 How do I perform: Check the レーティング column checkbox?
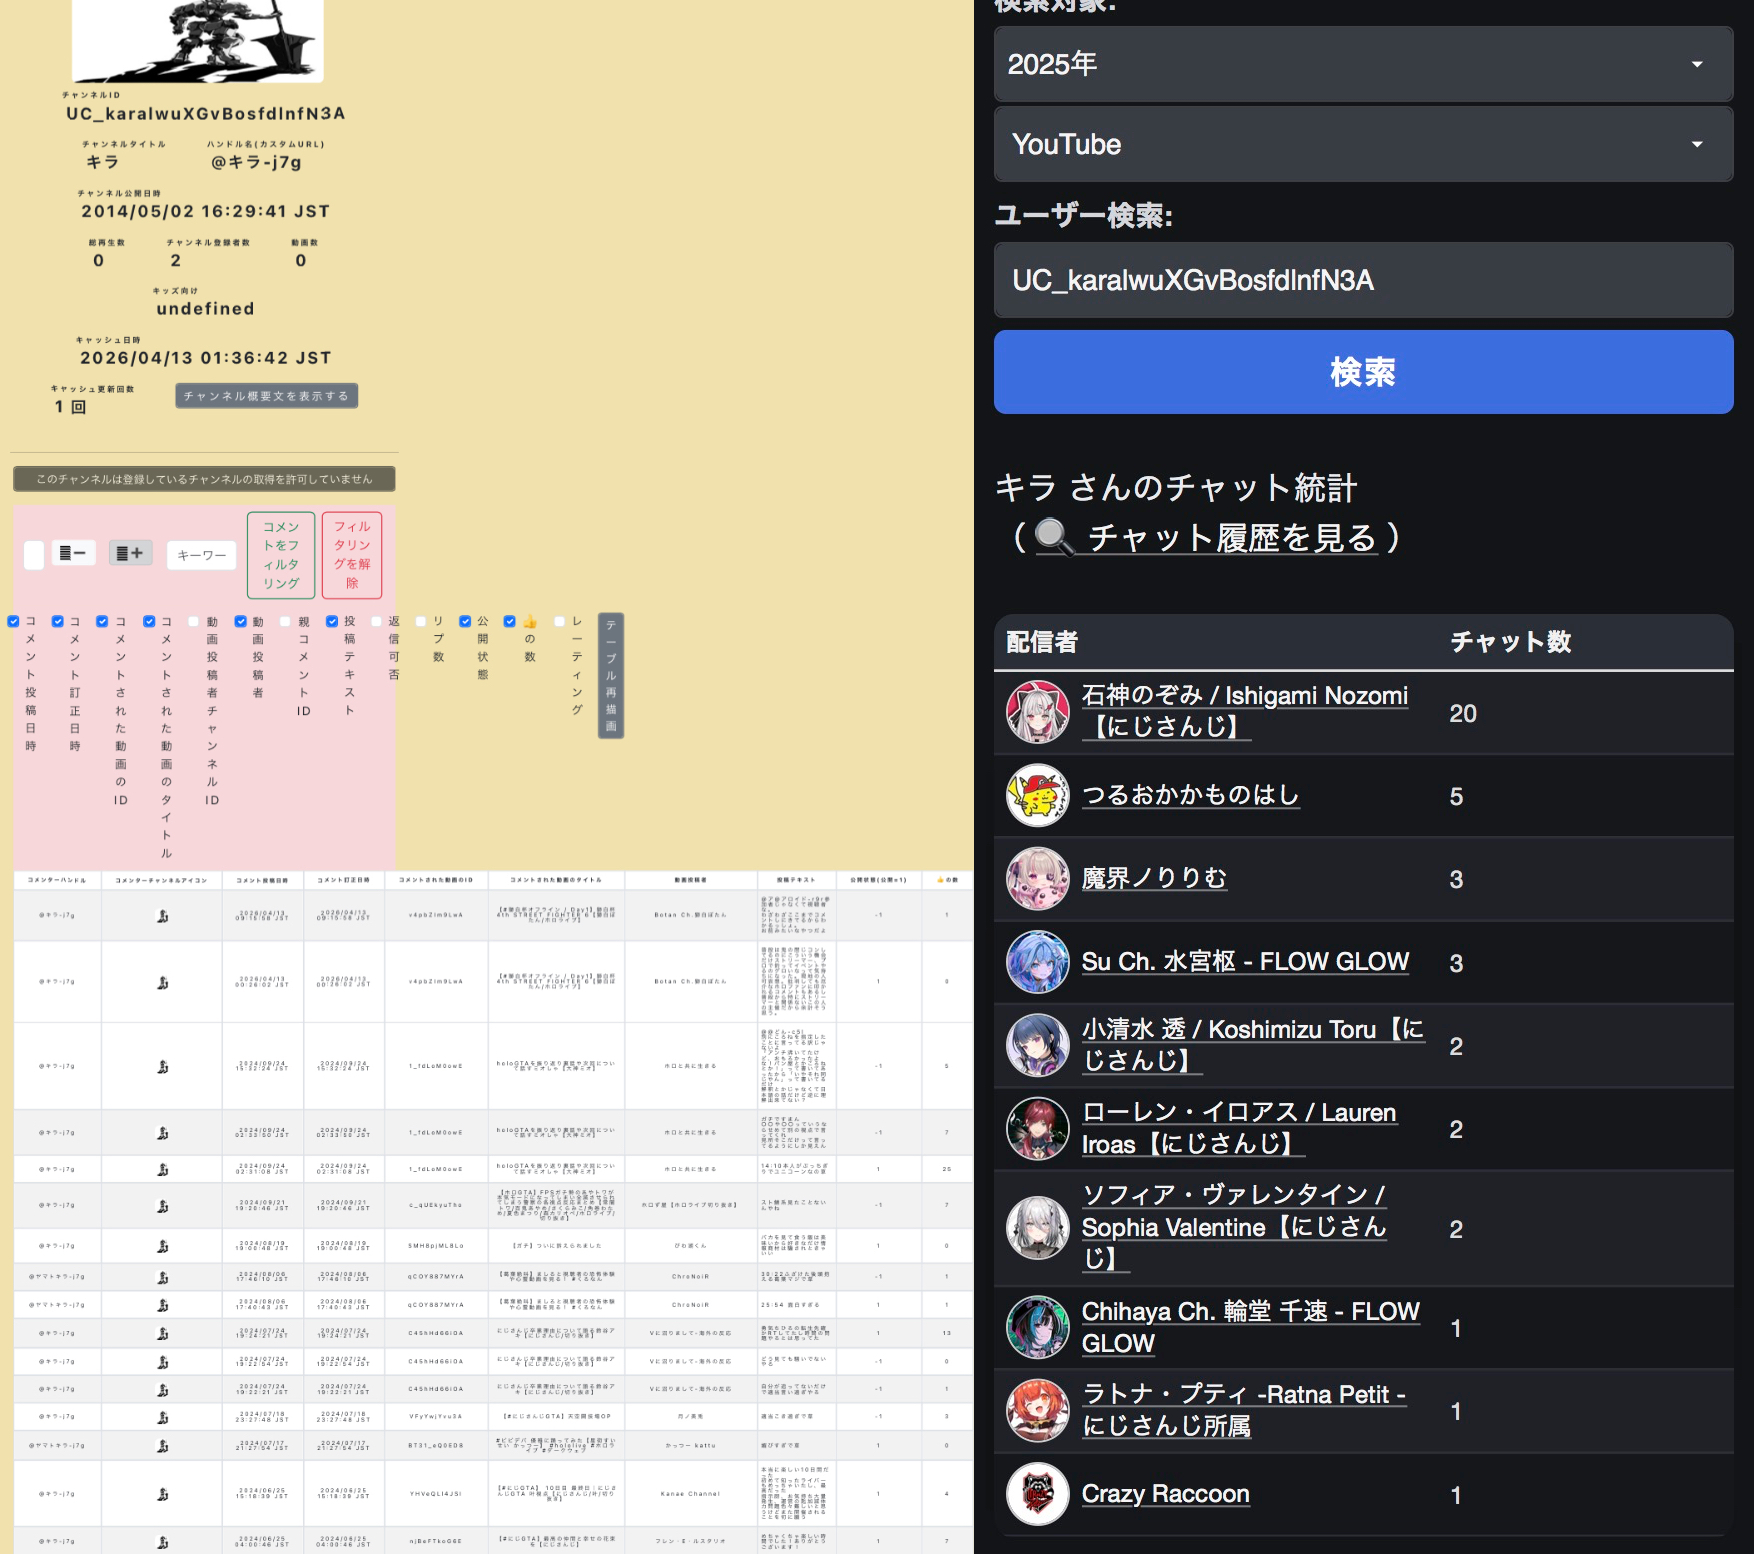(560, 622)
